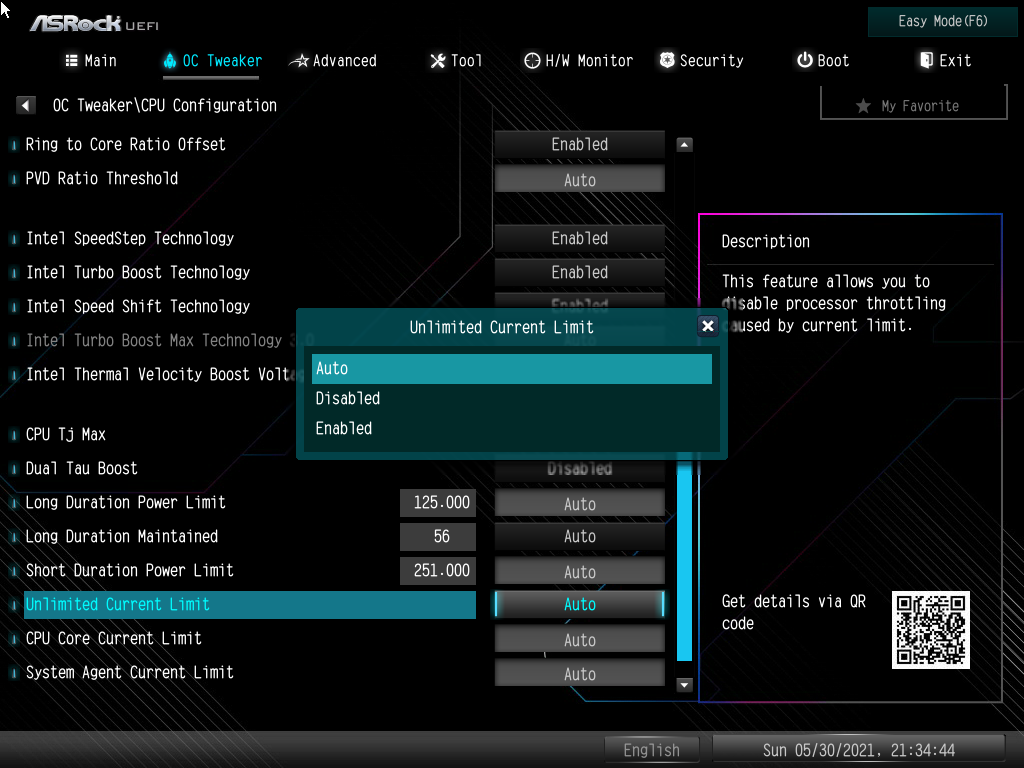1024x768 pixels.
Task: Open My Favorite list
Action: click(x=914, y=104)
